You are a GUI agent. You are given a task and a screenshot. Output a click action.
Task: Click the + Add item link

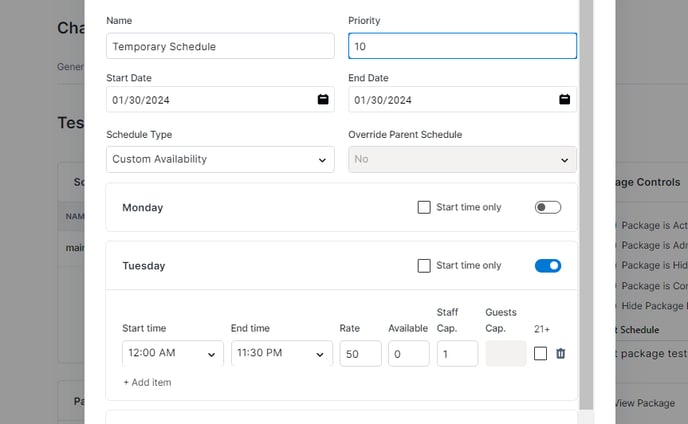click(147, 382)
